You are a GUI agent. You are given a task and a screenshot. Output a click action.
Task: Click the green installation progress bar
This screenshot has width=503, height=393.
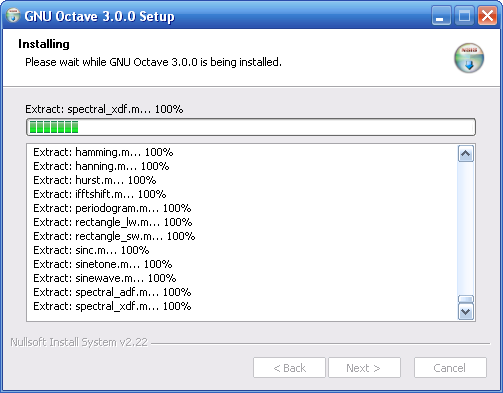click(x=251, y=127)
